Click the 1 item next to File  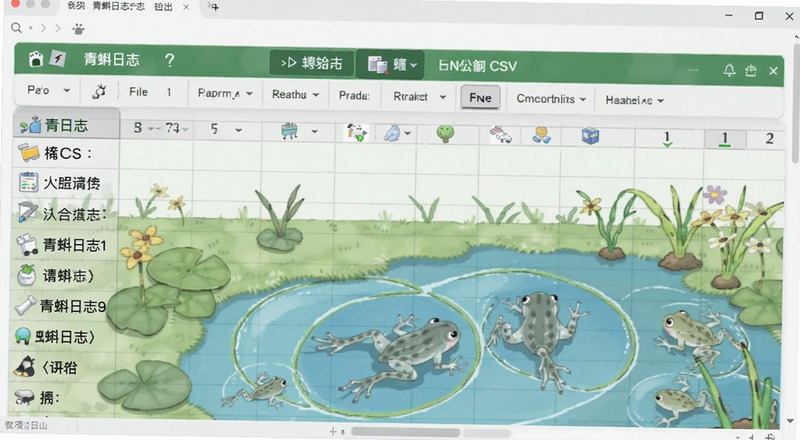pos(169,92)
